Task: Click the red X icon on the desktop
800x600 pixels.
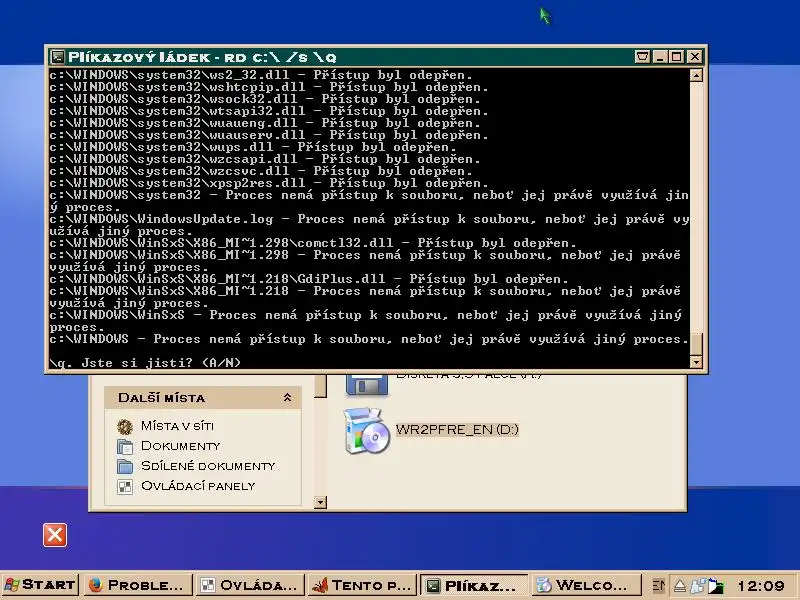Action: [x=55, y=535]
